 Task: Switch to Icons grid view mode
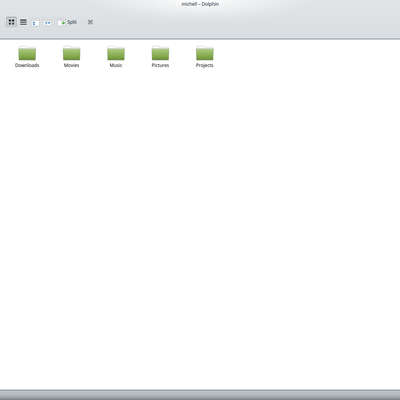(x=12, y=22)
